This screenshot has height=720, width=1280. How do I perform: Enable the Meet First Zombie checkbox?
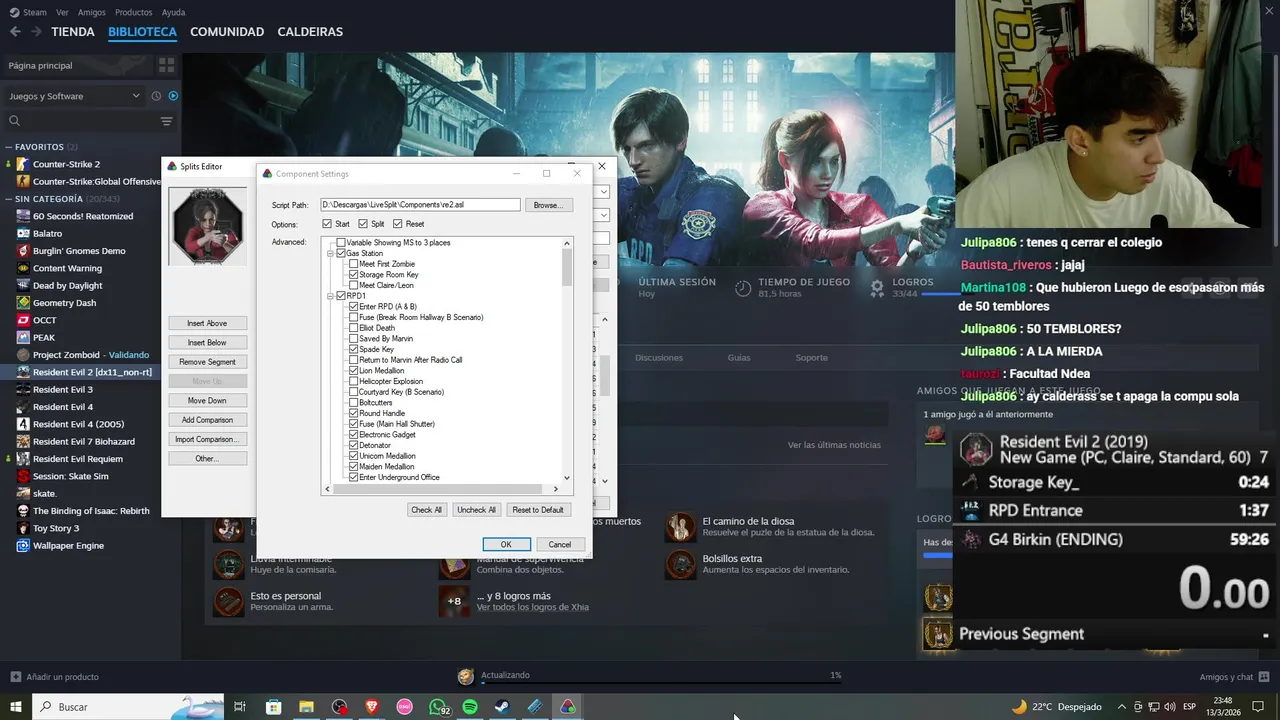click(353, 264)
